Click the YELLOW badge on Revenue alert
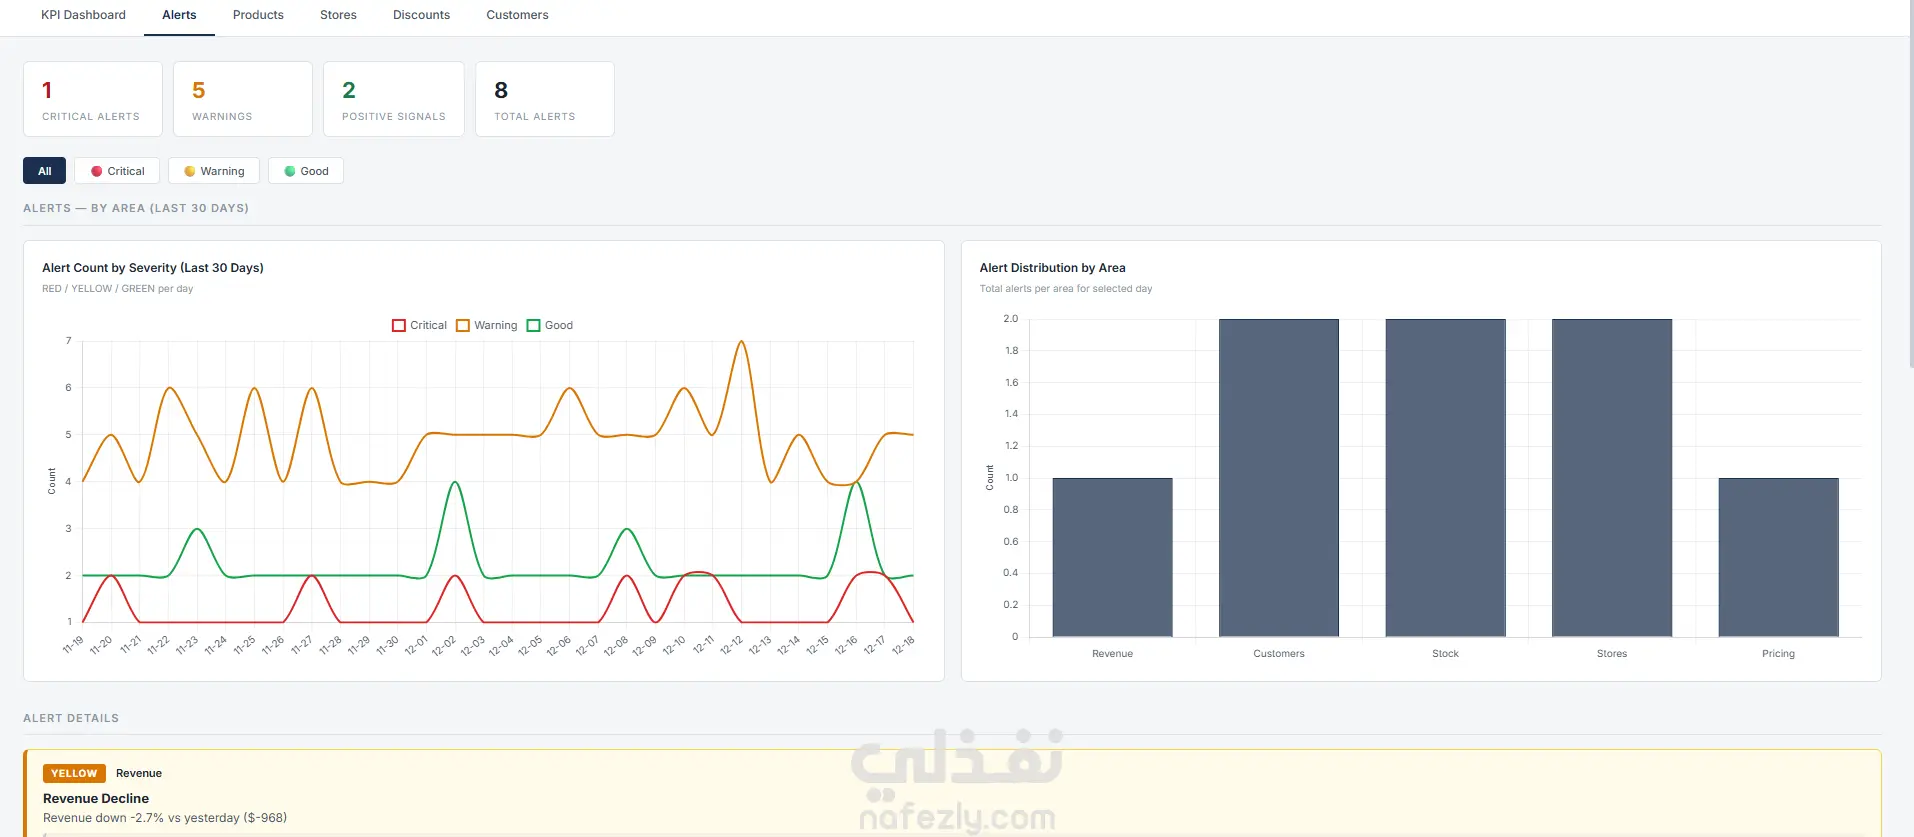Viewport: 1914px width, 837px height. [74, 773]
